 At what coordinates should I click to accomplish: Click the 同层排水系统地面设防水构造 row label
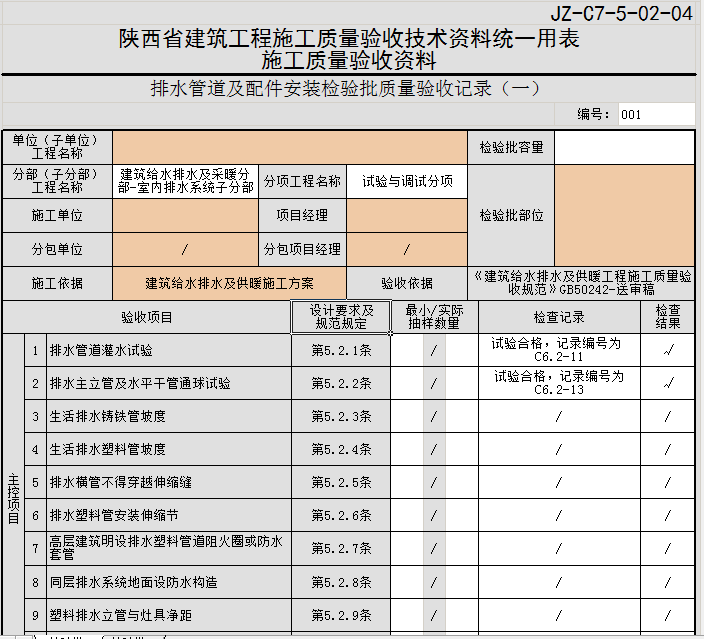[x=169, y=582]
